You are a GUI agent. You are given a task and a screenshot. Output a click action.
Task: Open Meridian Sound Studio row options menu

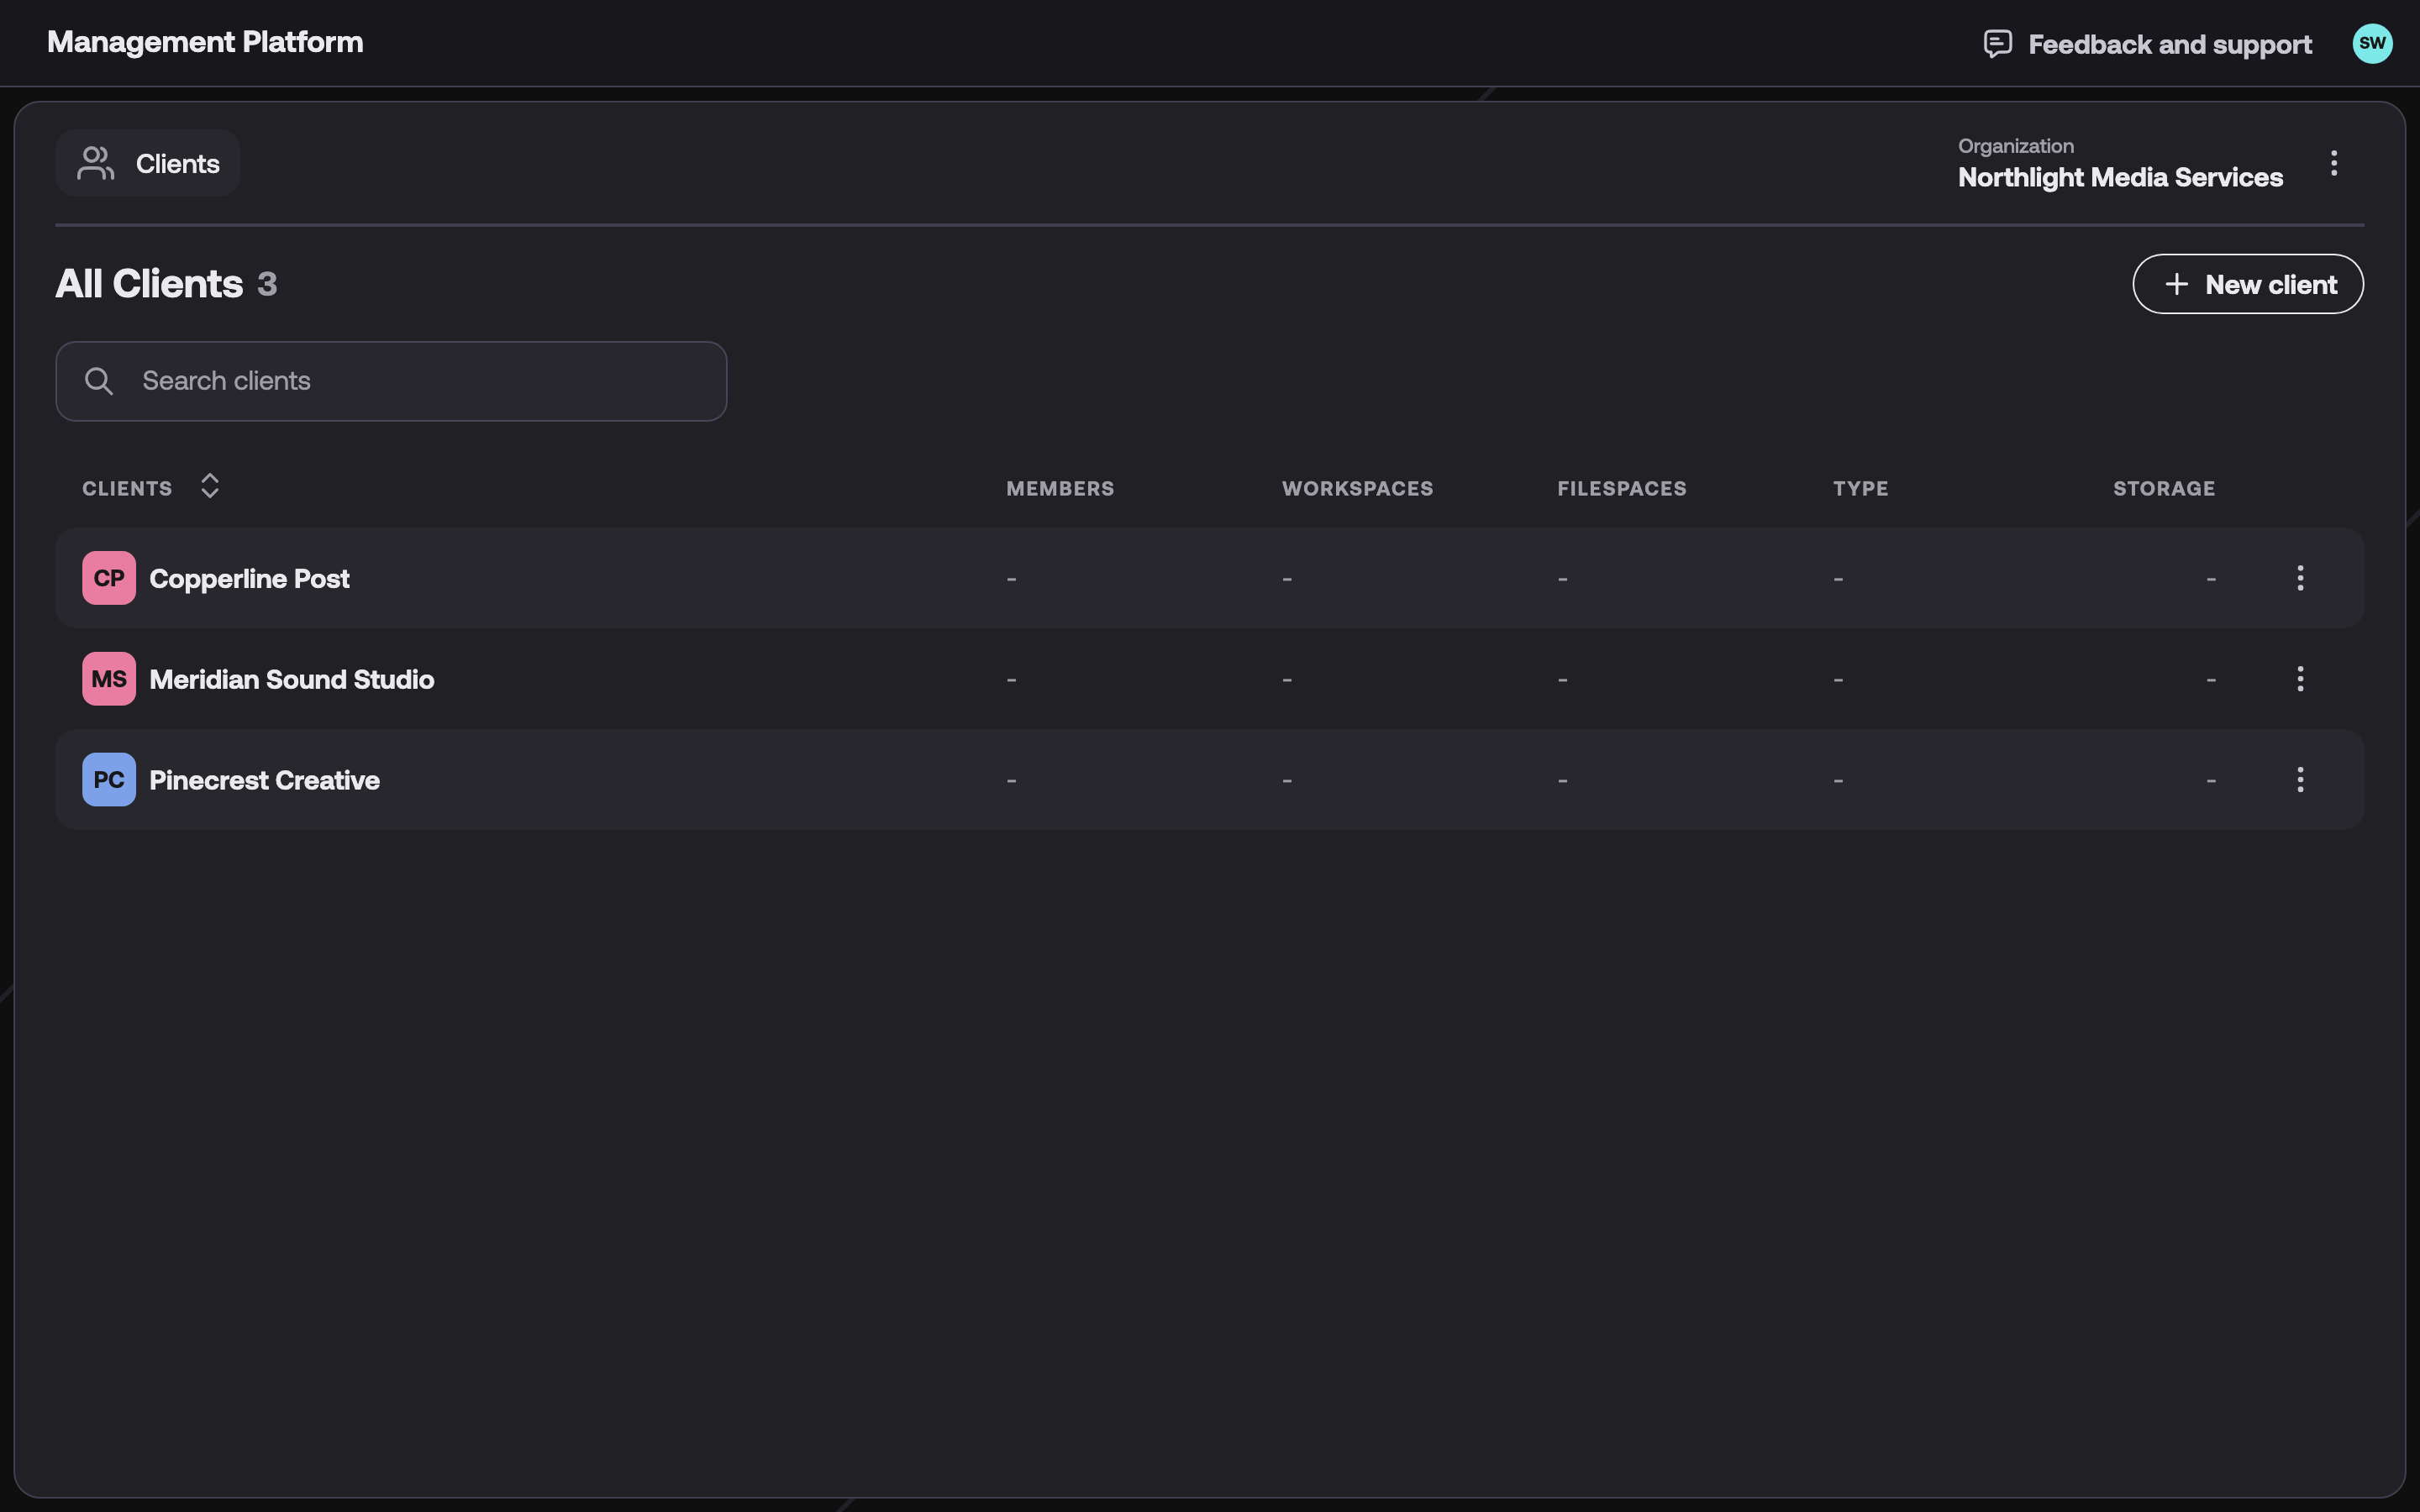click(x=2300, y=679)
